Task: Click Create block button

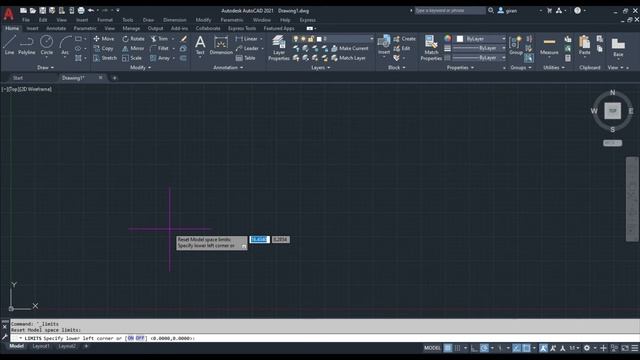Action: pyautogui.click(x=404, y=39)
